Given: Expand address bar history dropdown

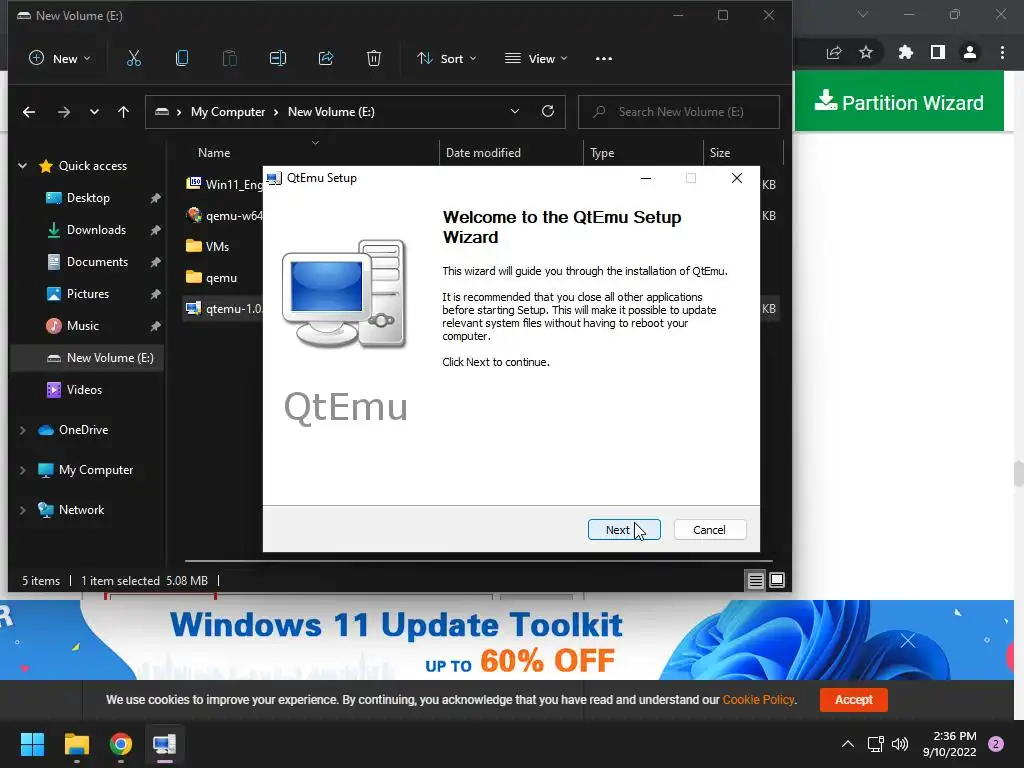Looking at the screenshot, I should [x=515, y=112].
